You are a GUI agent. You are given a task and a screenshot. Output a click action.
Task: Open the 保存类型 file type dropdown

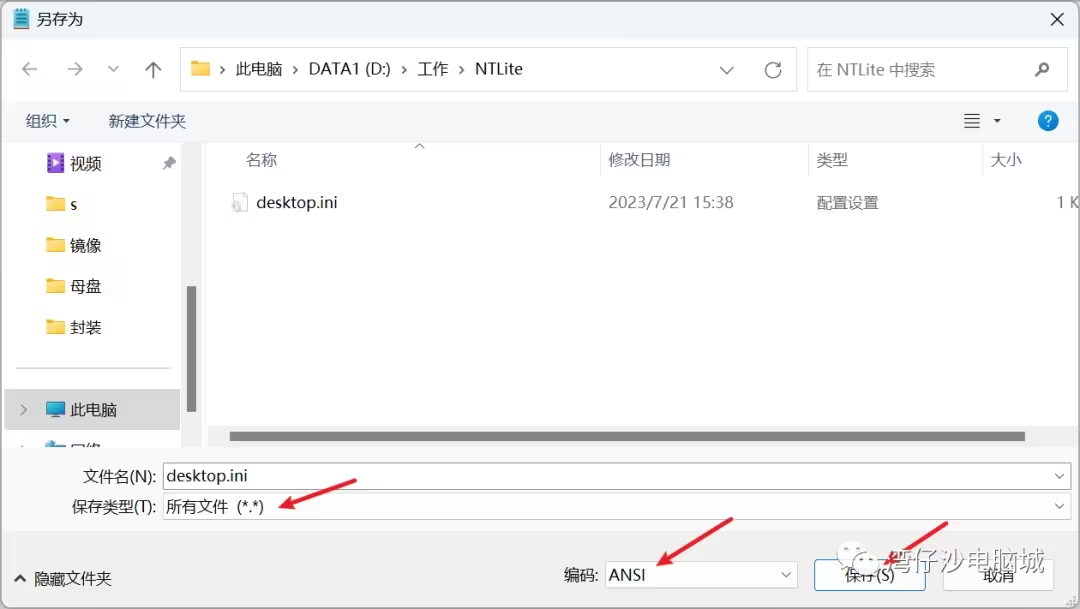1061,507
